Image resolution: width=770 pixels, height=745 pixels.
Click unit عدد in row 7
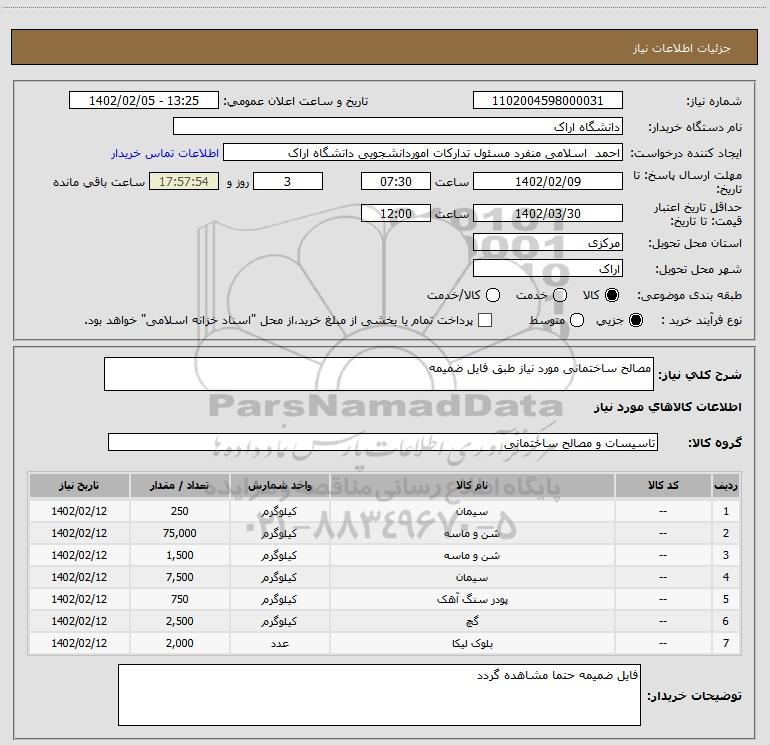coord(279,643)
